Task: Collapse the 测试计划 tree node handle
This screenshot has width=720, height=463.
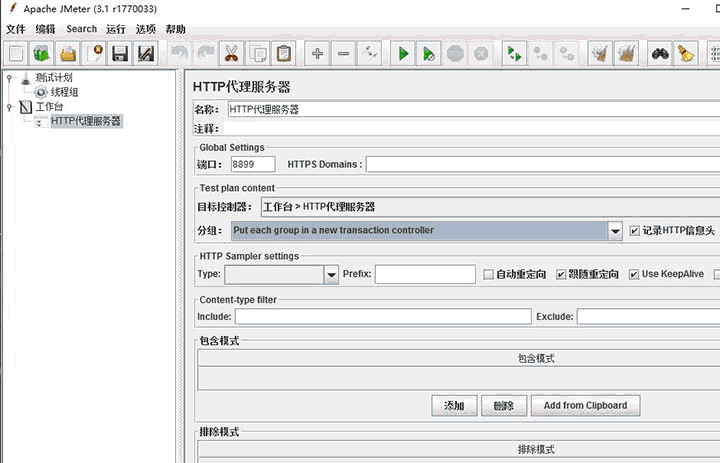Action: (x=9, y=78)
